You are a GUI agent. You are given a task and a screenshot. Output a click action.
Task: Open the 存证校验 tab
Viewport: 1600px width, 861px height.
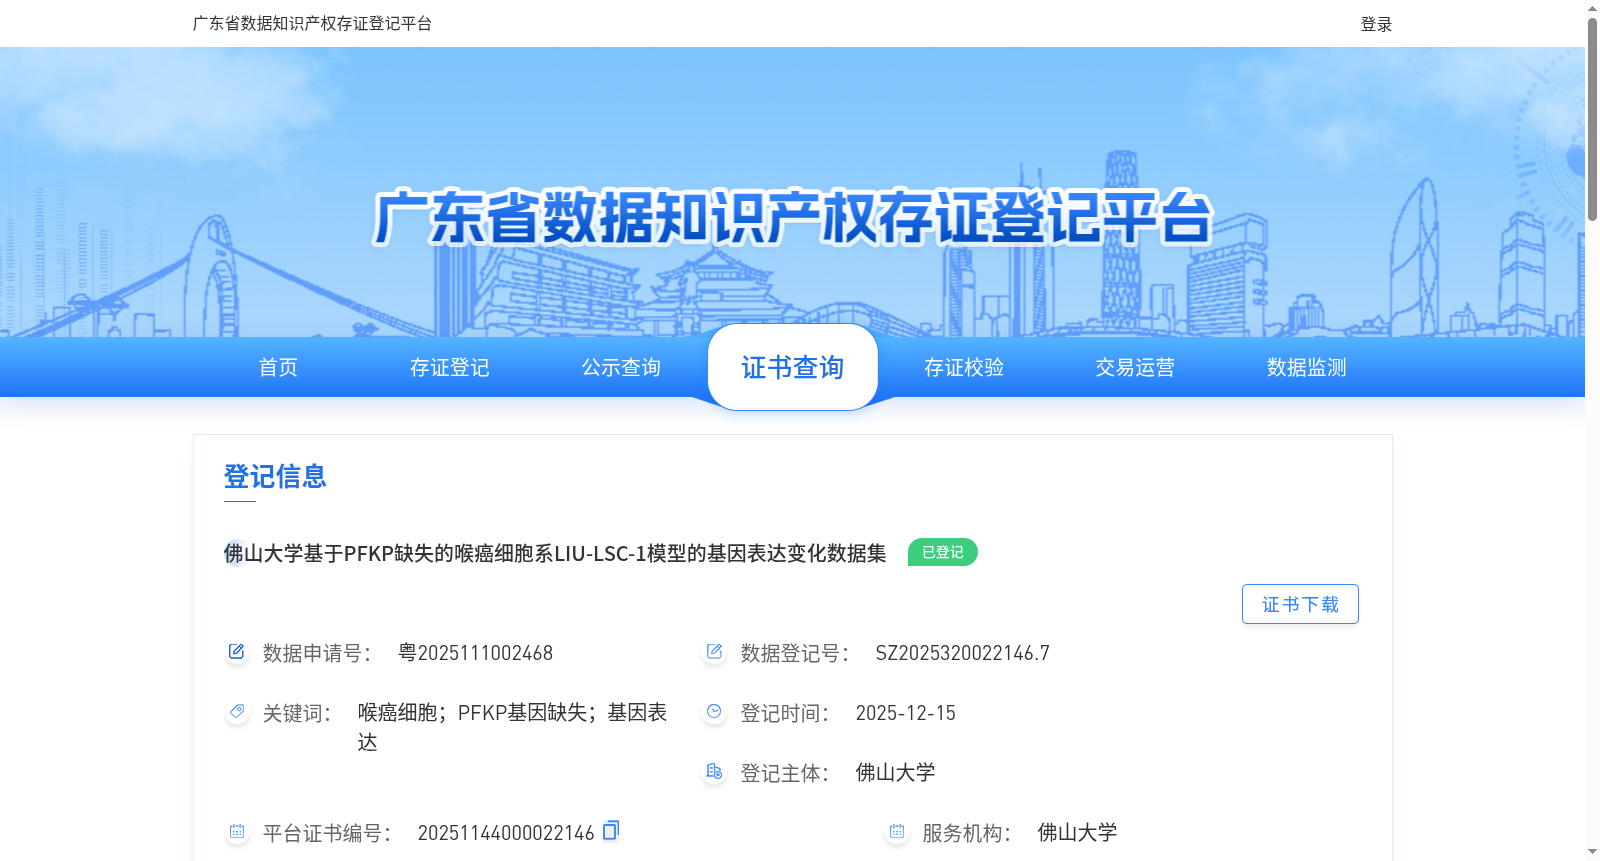tap(964, 367)
